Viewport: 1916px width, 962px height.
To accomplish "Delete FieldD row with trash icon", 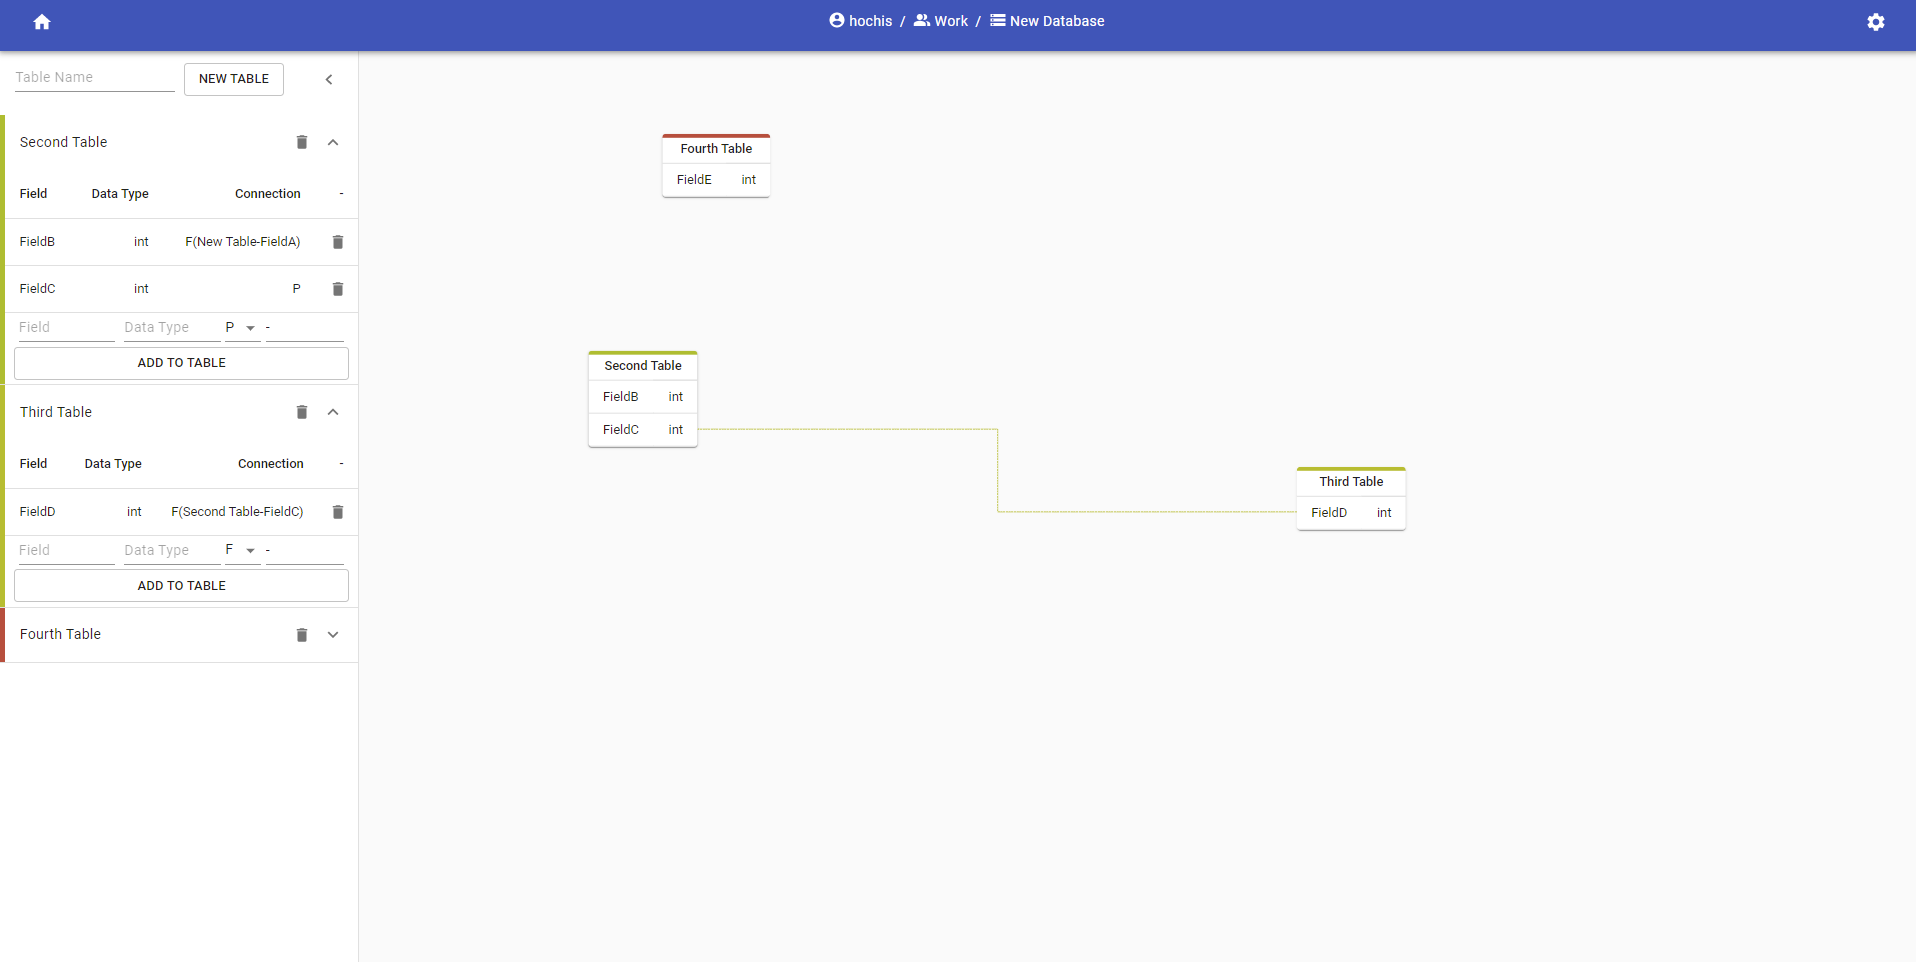I will [x=338, y=512].
